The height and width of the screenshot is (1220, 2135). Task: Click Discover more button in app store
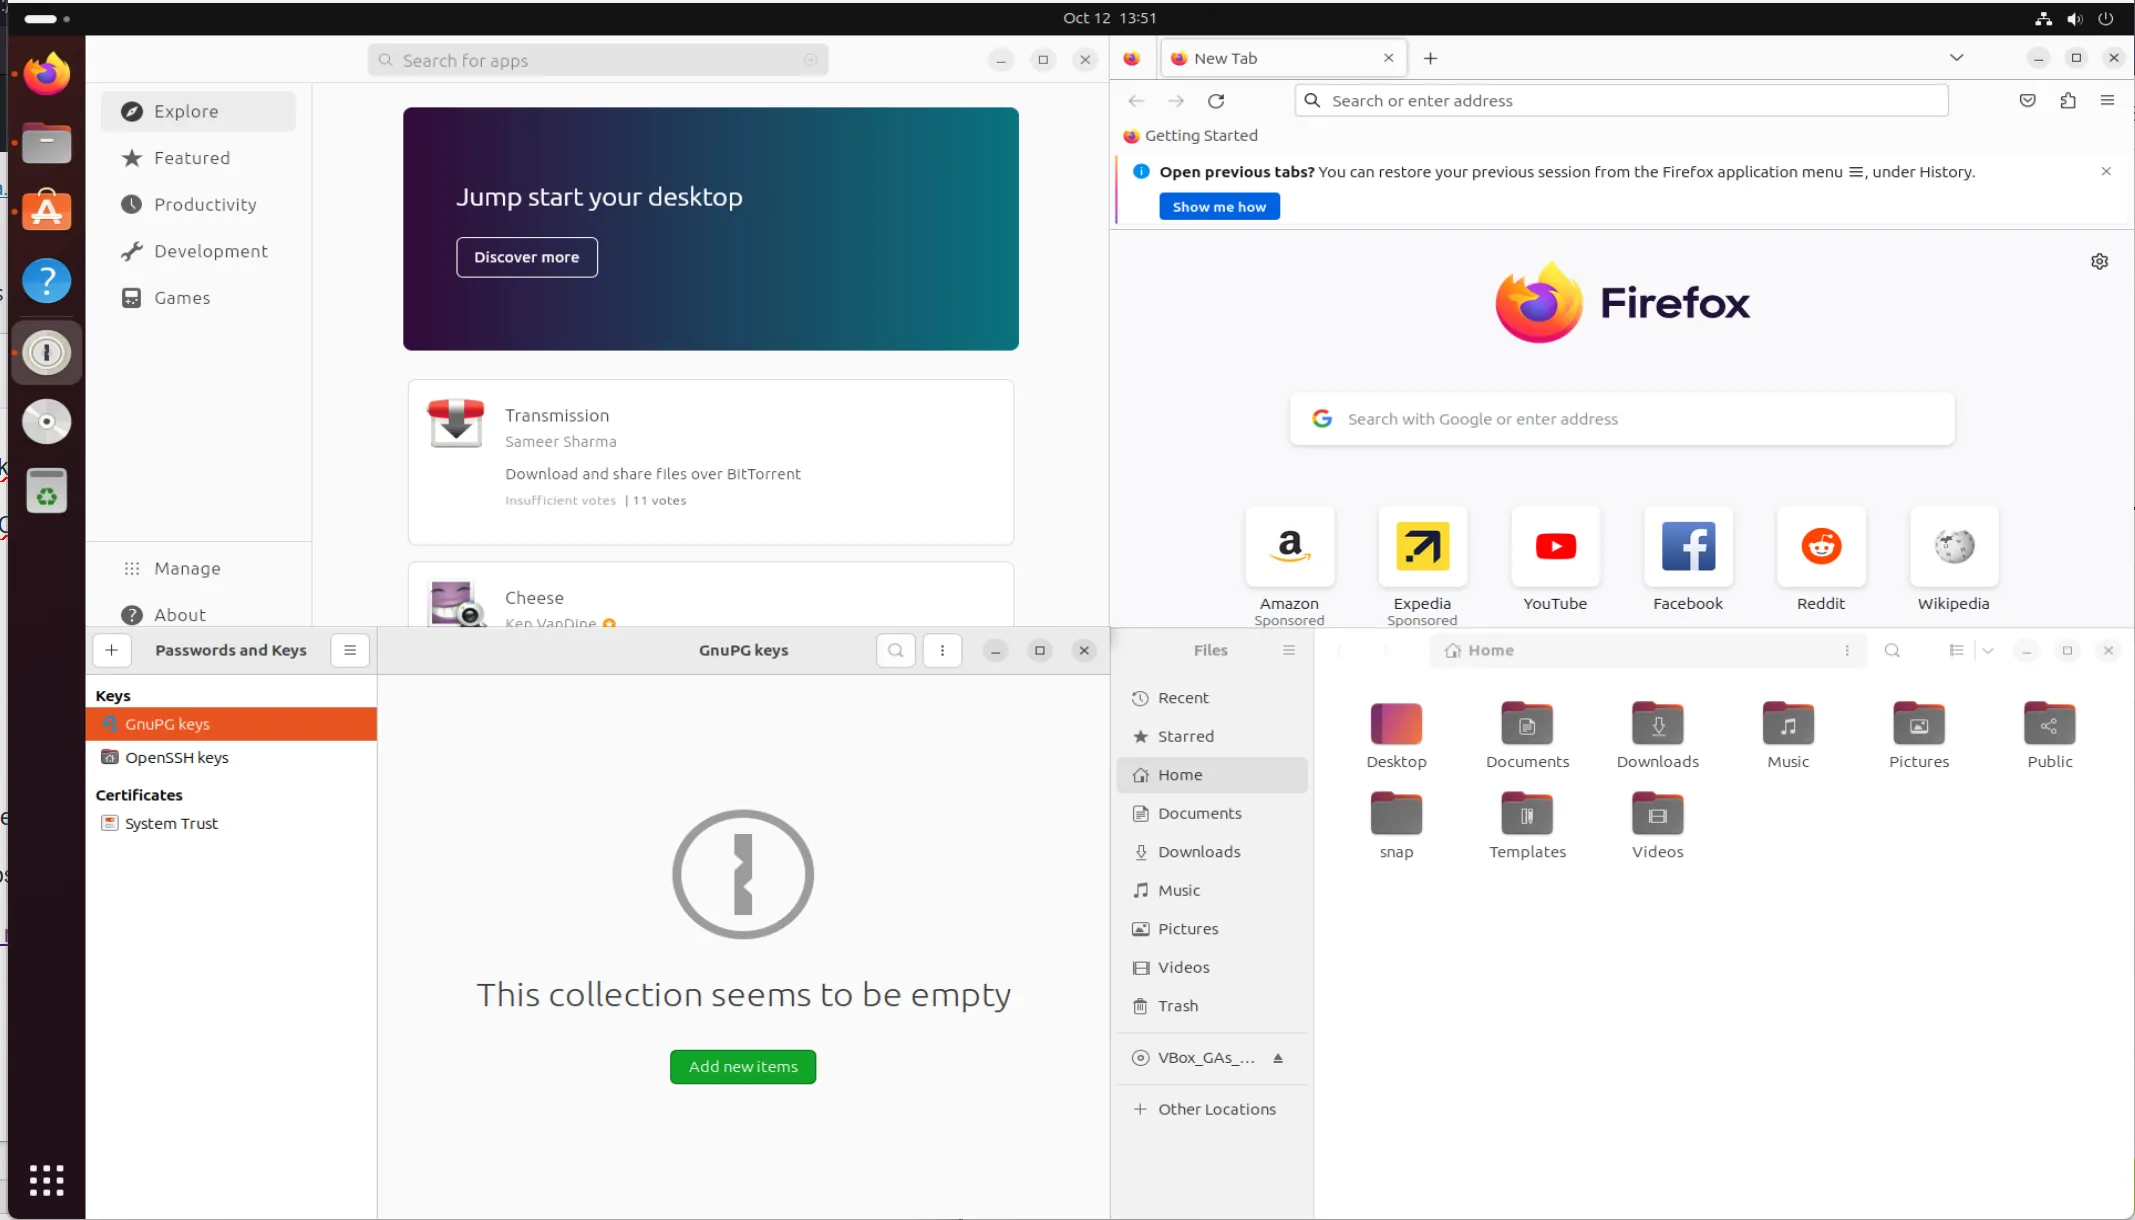pos(526,257)
